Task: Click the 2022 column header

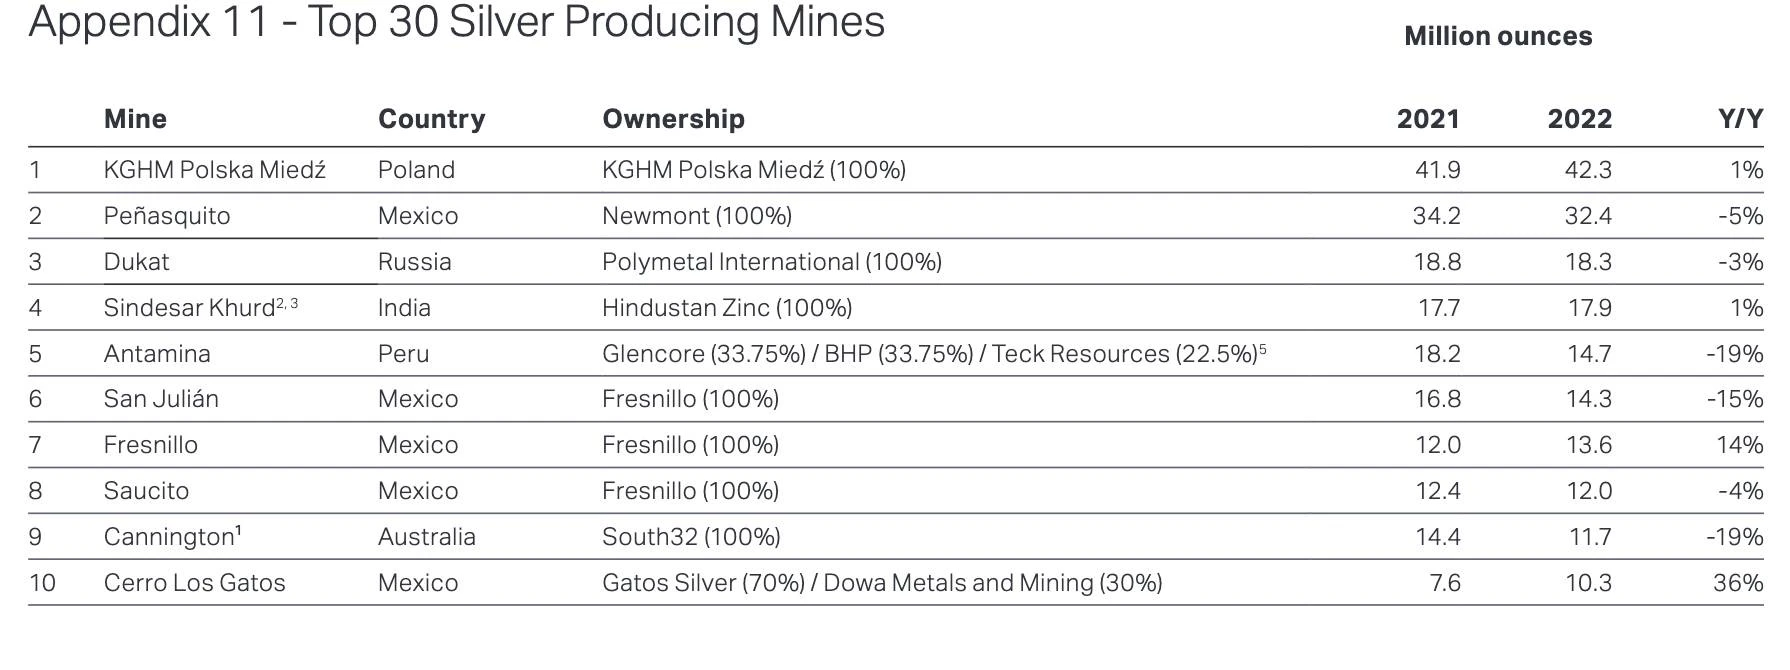Action: point(1580,119)
